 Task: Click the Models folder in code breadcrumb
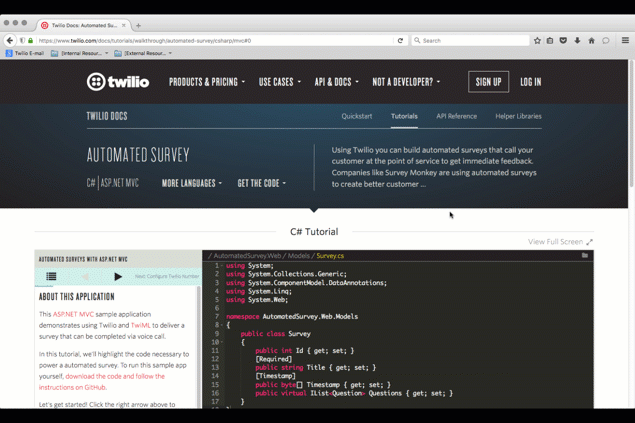click(x=298, y=256)
